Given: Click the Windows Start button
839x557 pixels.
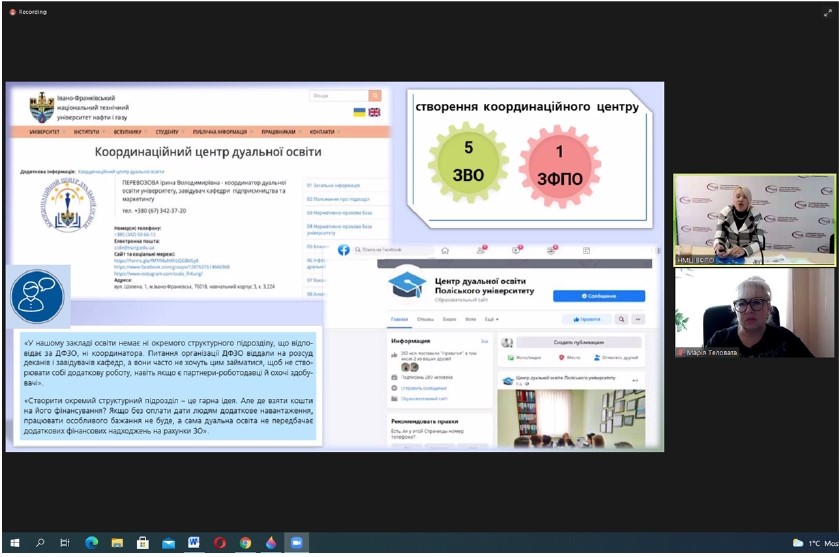Looking at the screenshot, I should click(13, 542).
